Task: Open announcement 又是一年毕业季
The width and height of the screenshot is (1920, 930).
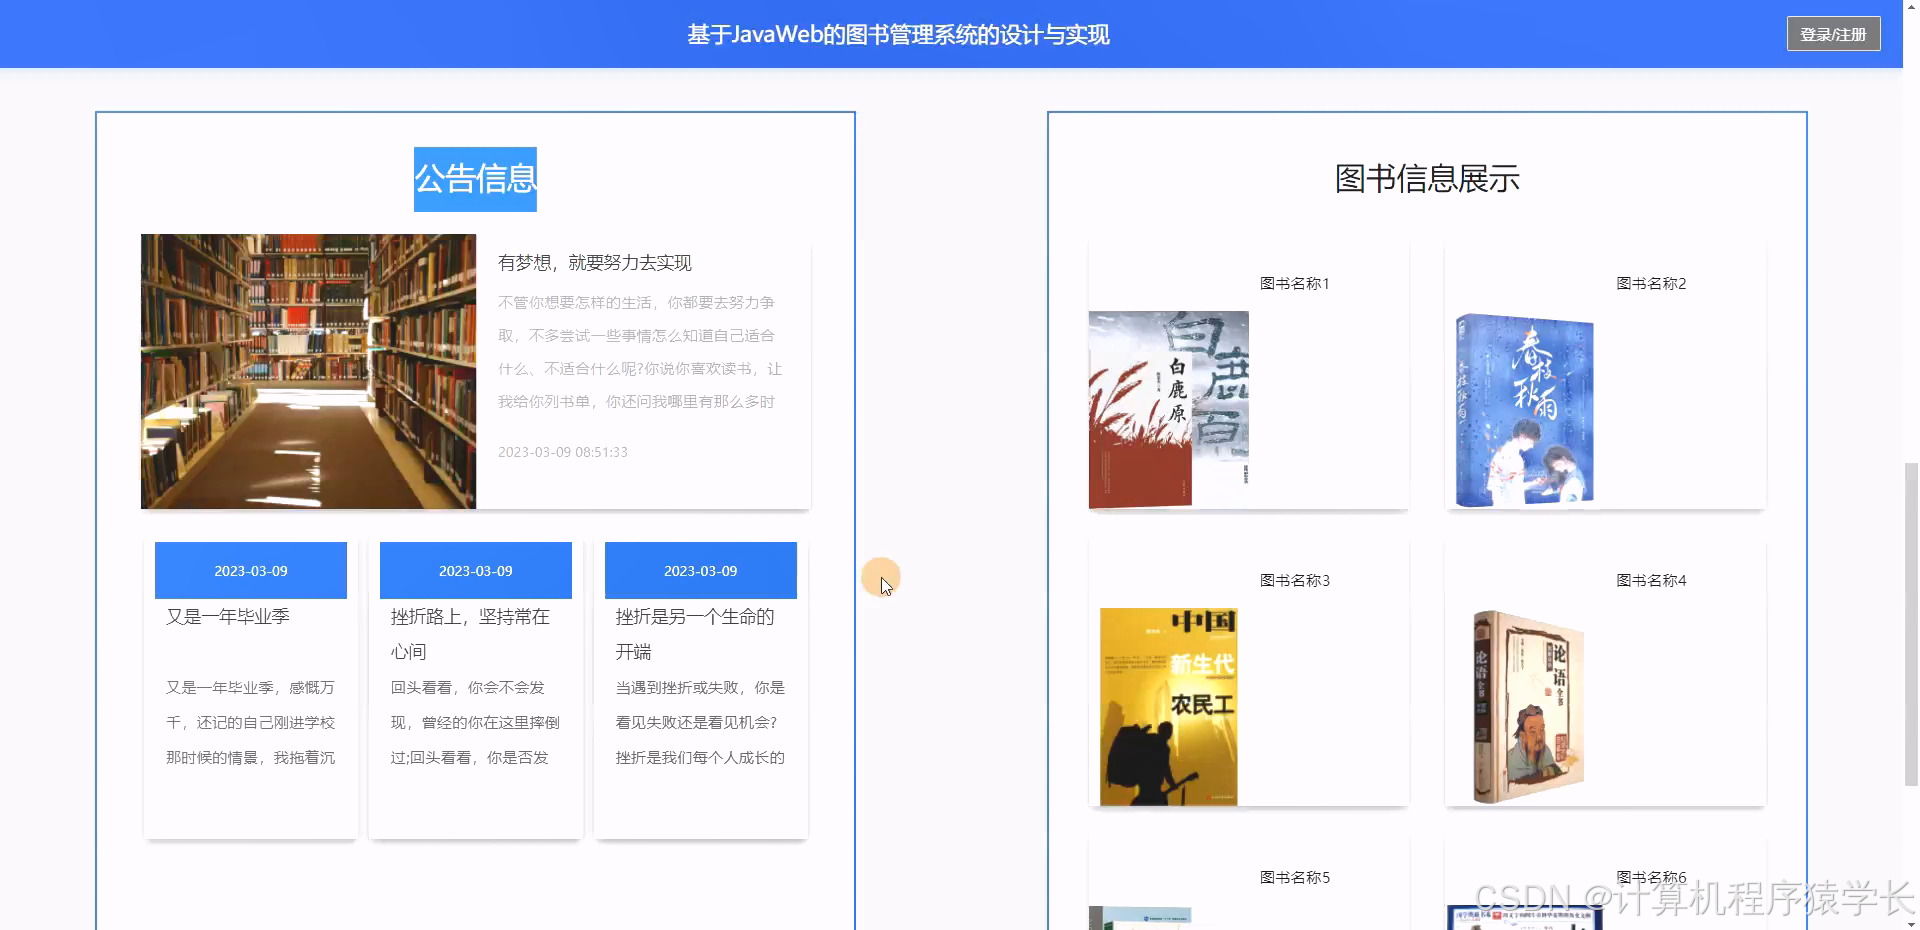Action: click(227, 616)
